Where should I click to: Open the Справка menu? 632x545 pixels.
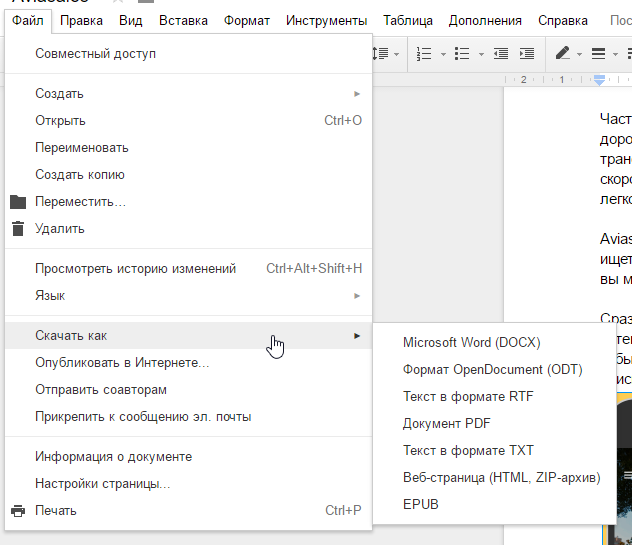(x=563, y=20)
